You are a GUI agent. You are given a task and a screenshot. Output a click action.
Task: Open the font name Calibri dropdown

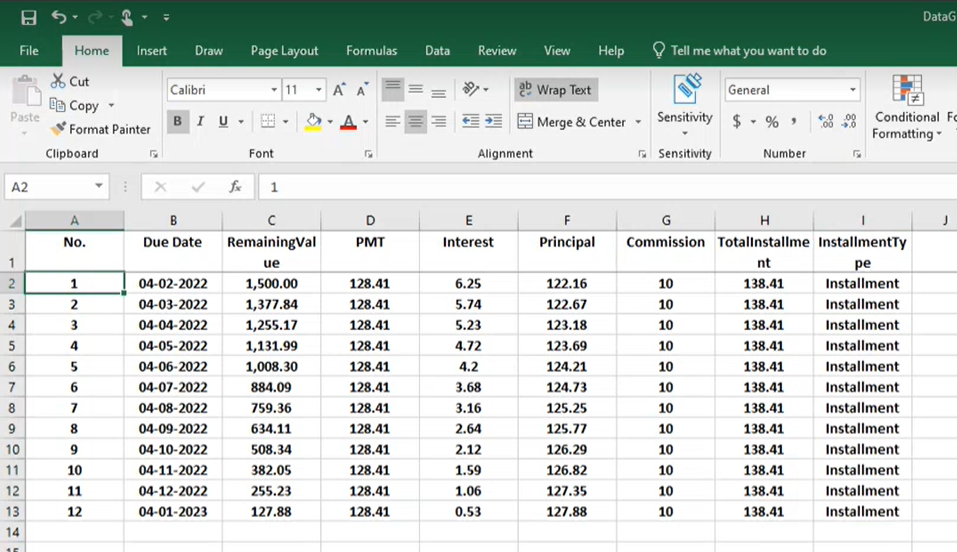click(274, 90)
